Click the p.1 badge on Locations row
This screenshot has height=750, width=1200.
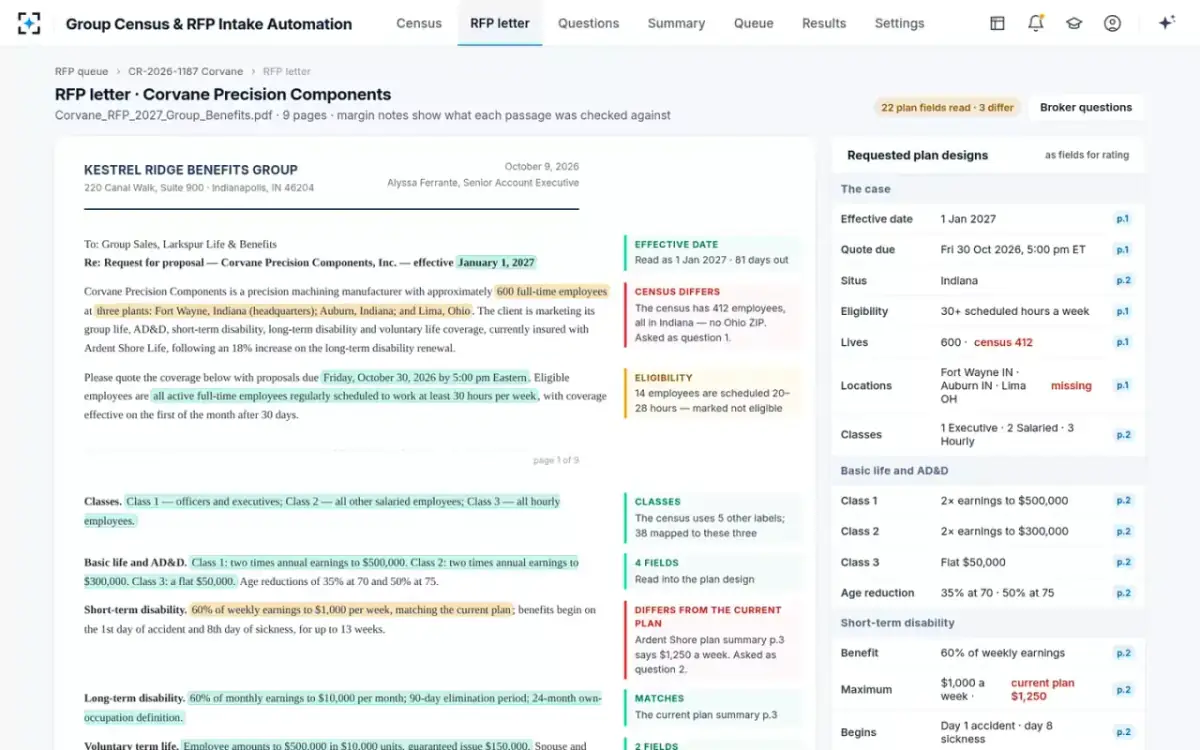click(x=1123, y=385)
